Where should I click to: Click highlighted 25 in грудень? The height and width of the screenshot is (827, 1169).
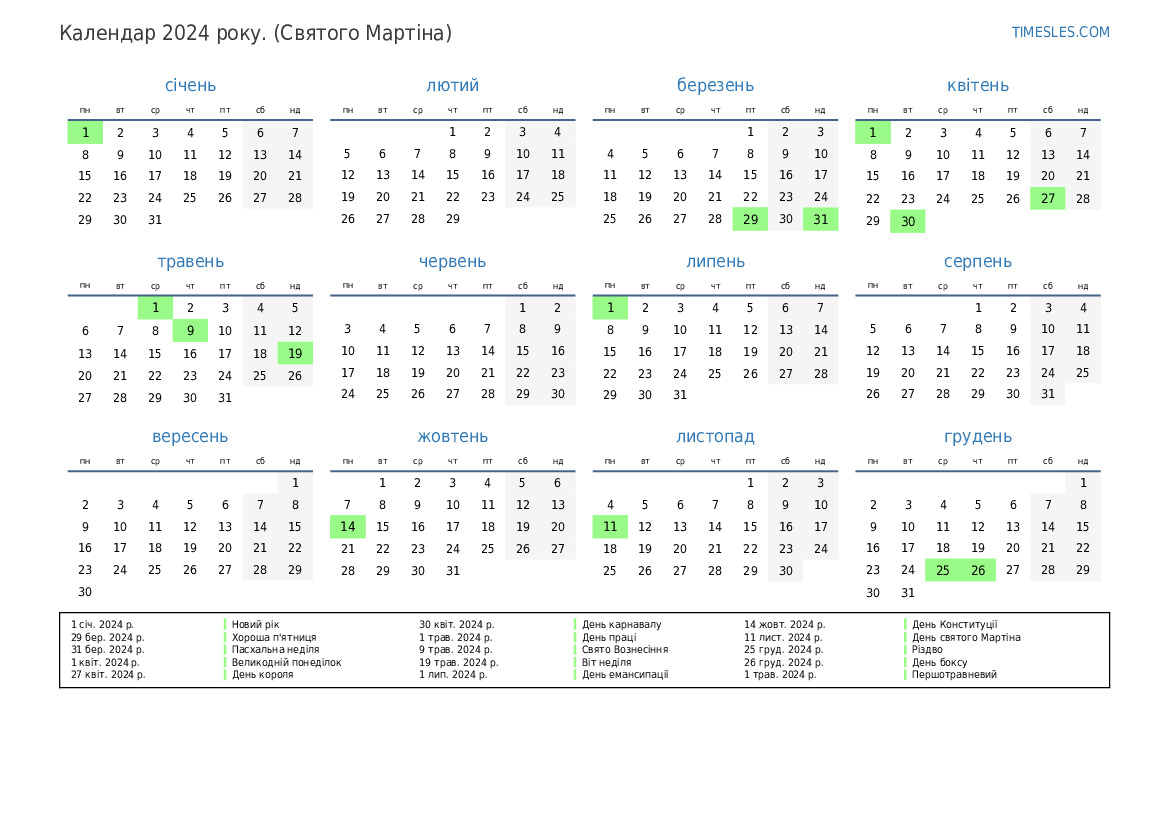pos(942,571)
